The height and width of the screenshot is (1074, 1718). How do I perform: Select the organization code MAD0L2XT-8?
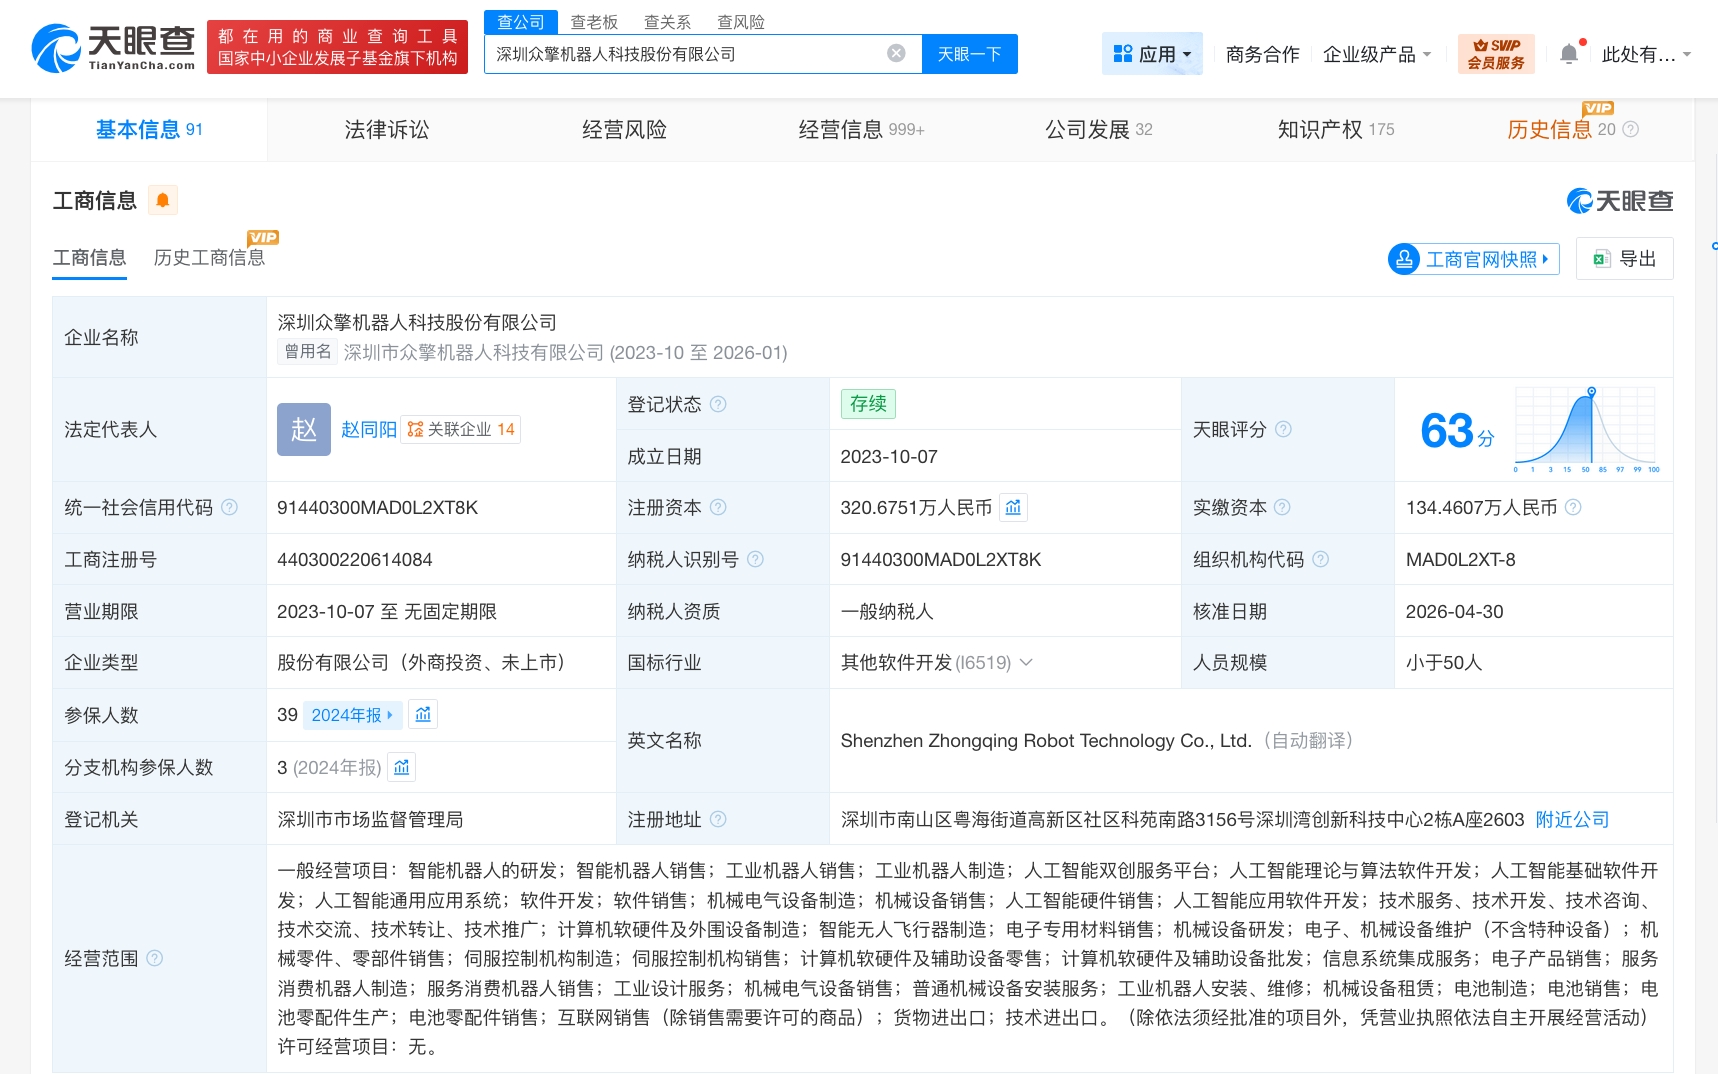(1460, 559)
